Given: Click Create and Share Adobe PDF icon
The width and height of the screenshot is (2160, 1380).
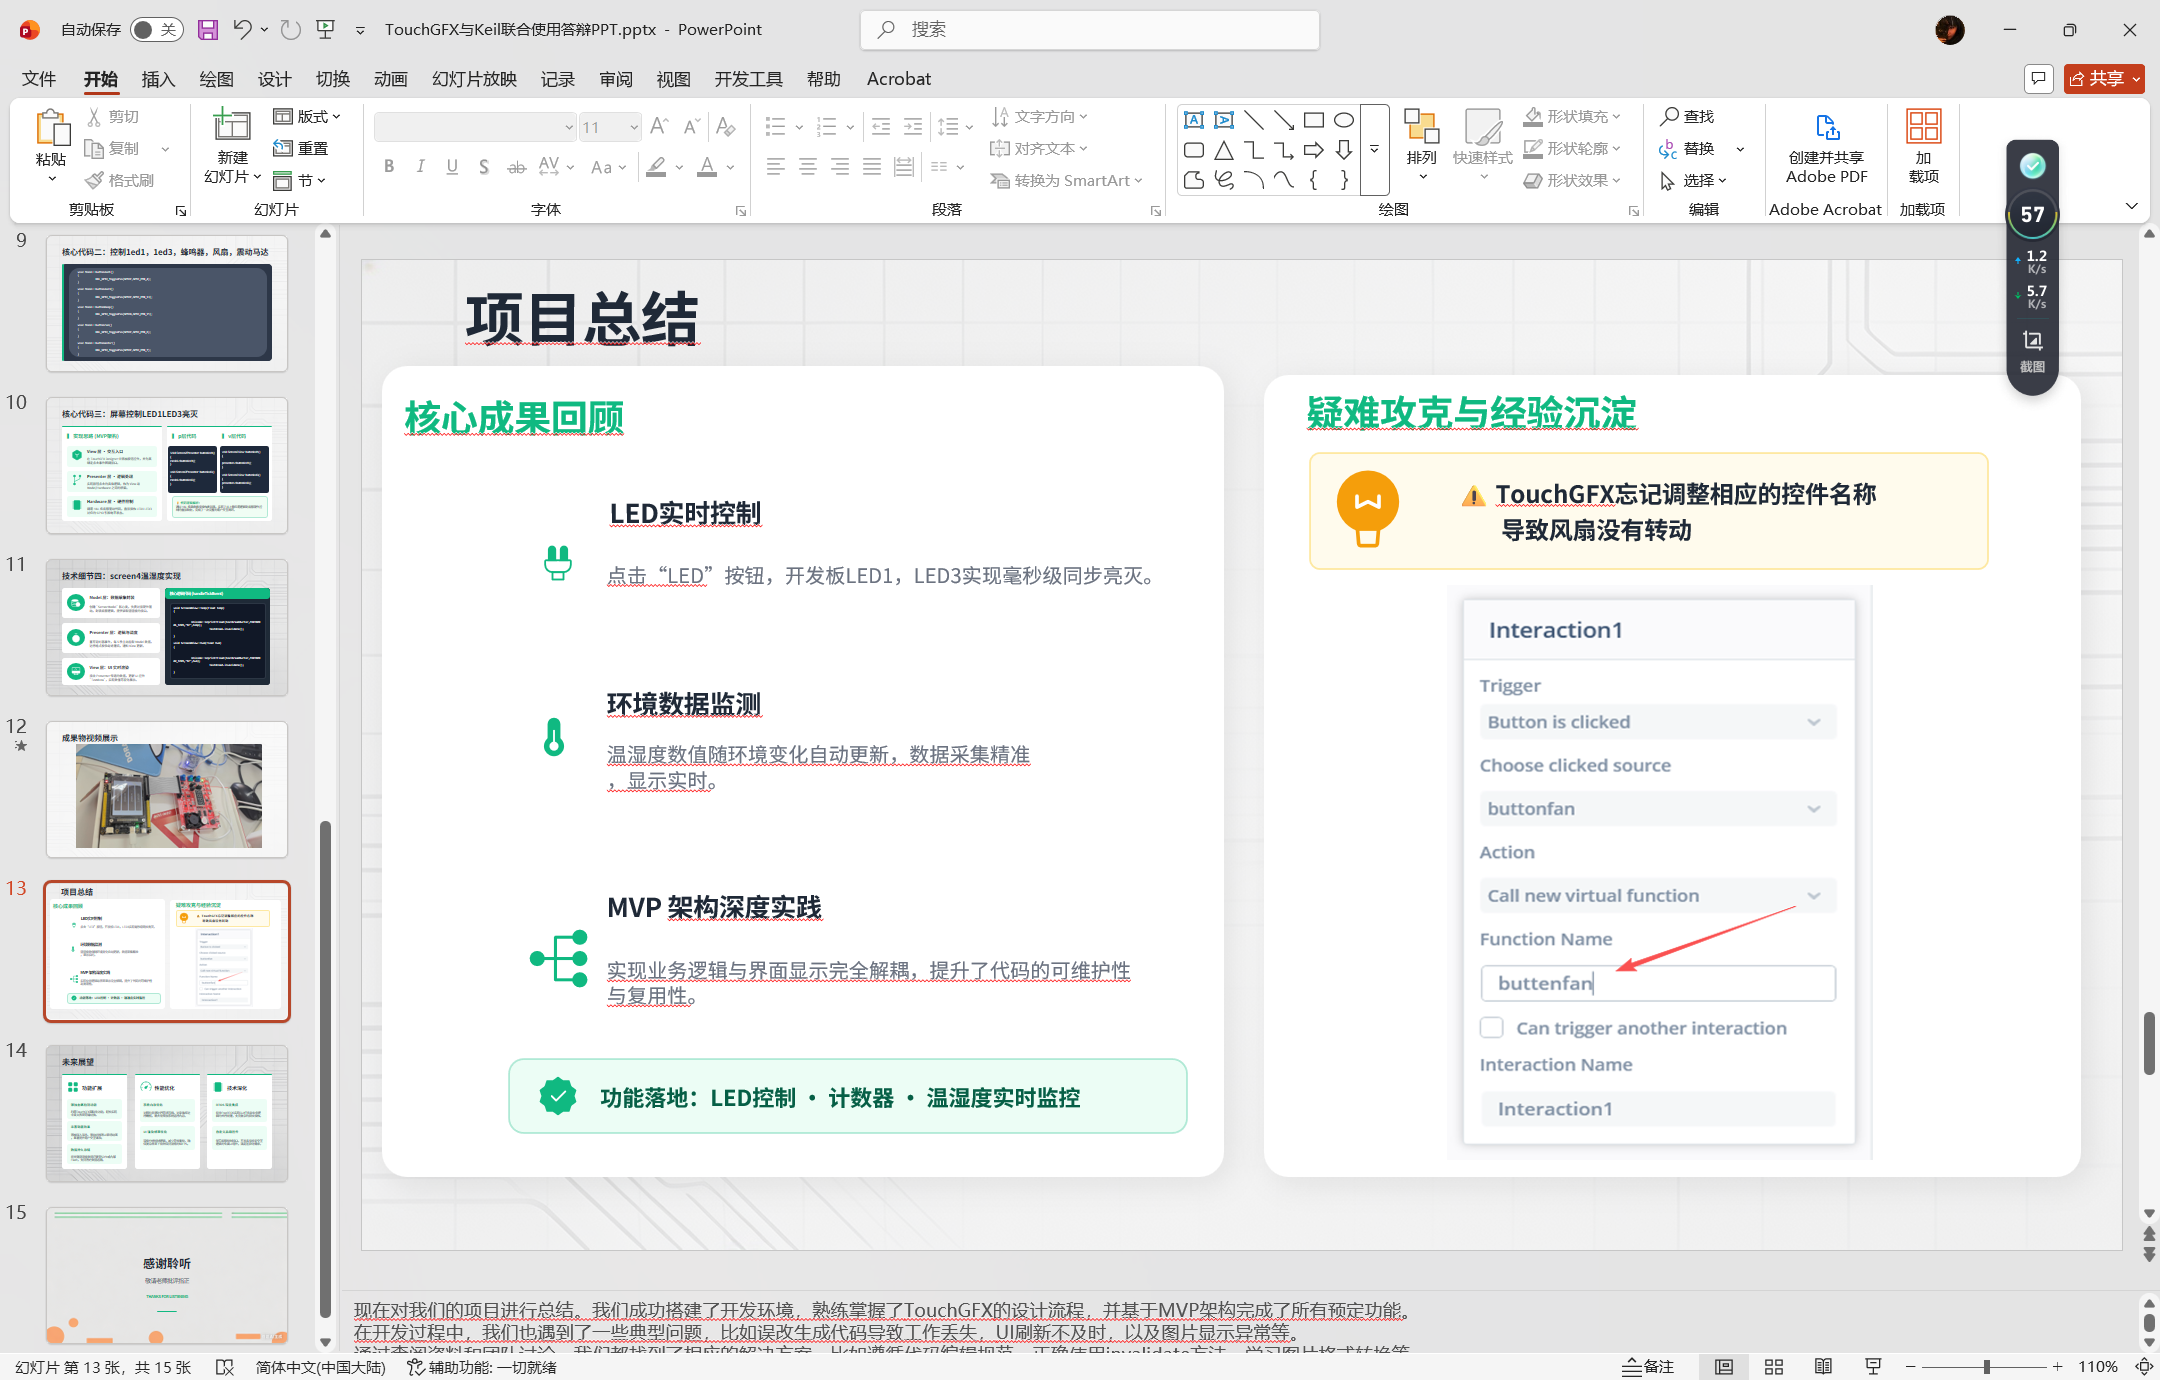Looking at the screenshot, I should 1826,127.
